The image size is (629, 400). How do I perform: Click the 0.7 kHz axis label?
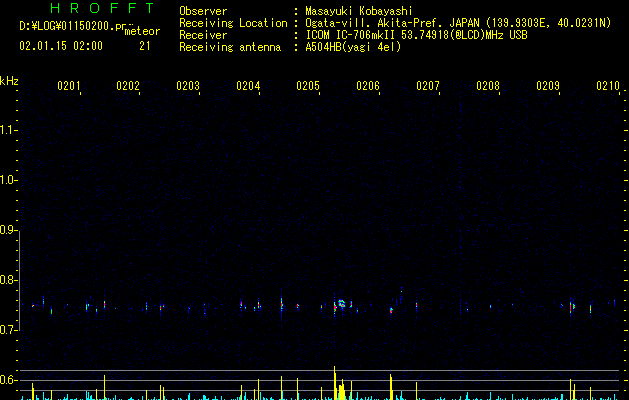click(x=8, y=330)
